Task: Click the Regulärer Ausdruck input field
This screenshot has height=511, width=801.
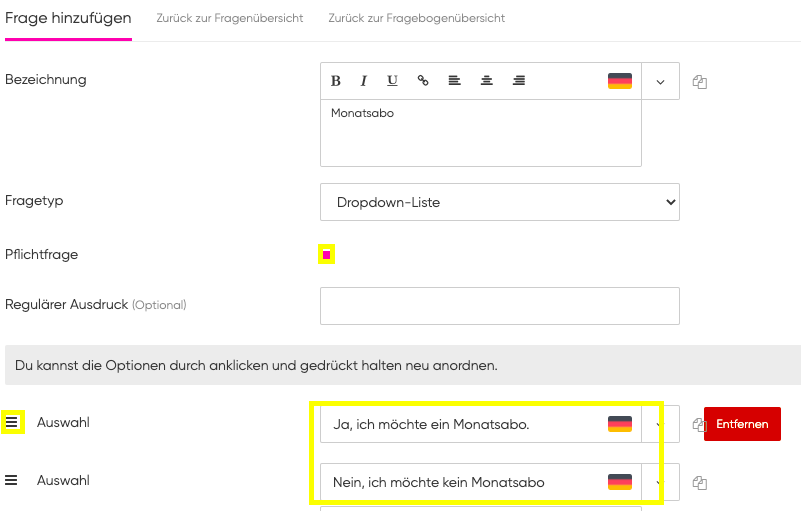Action: [500, 306]
